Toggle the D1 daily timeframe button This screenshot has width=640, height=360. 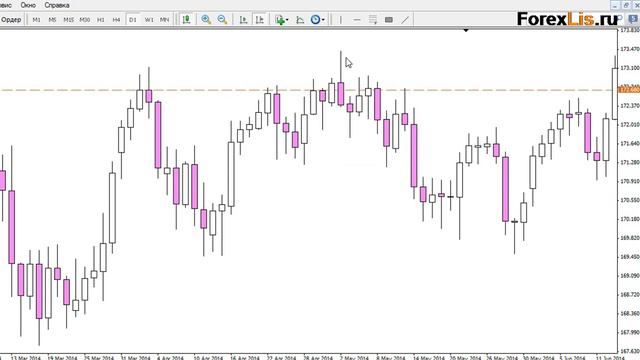point(133,20)
